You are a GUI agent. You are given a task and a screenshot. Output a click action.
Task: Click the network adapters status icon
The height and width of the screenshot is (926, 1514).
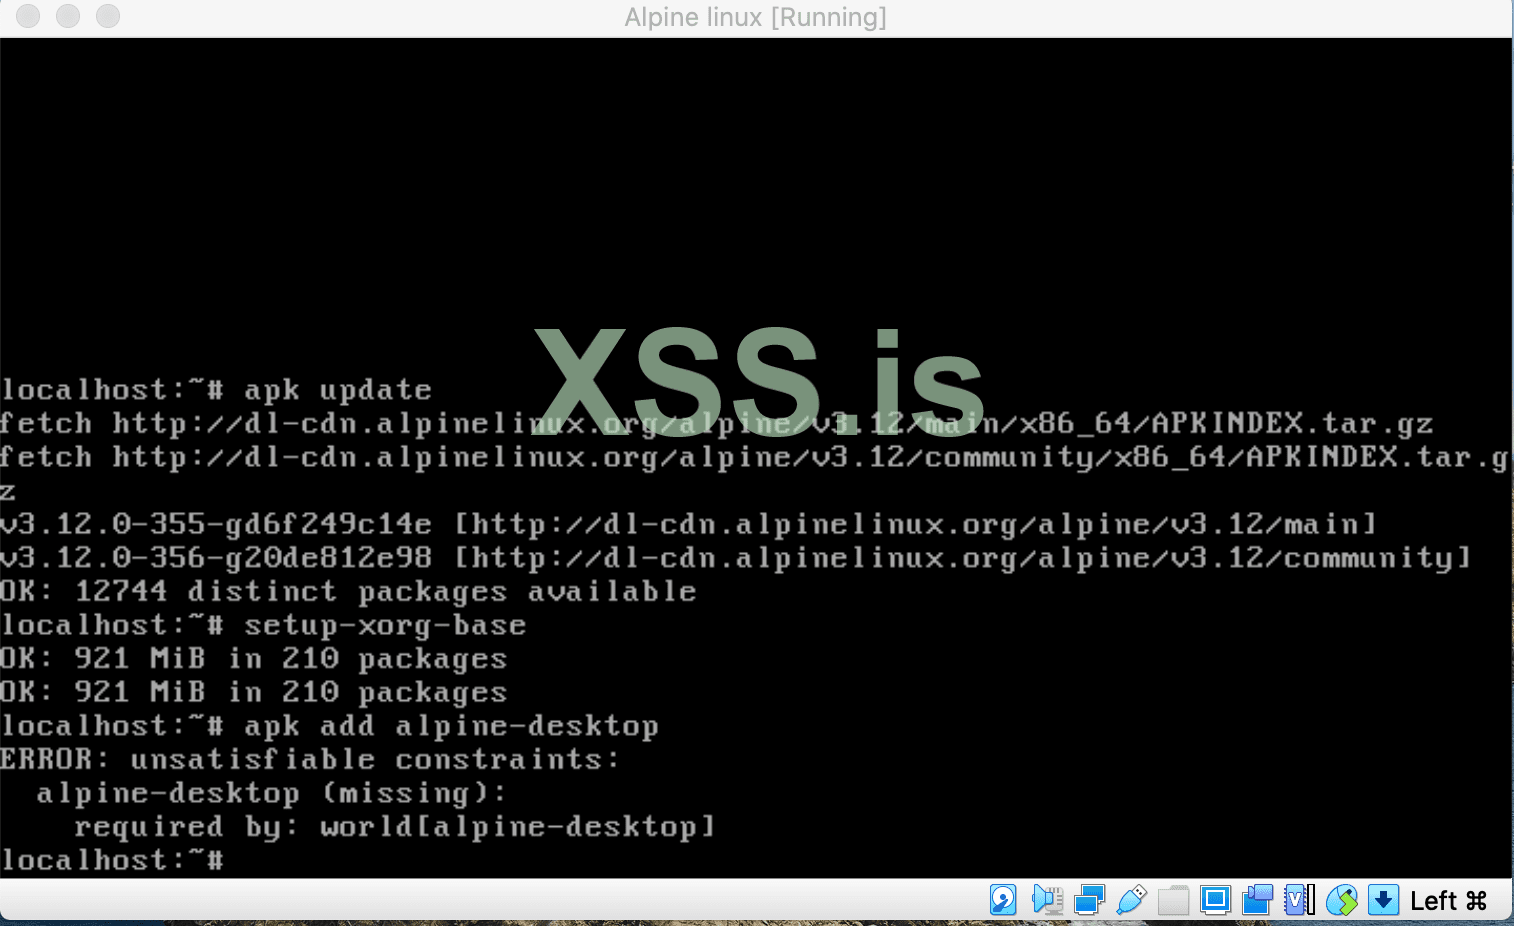click(x=1089, y=900)
